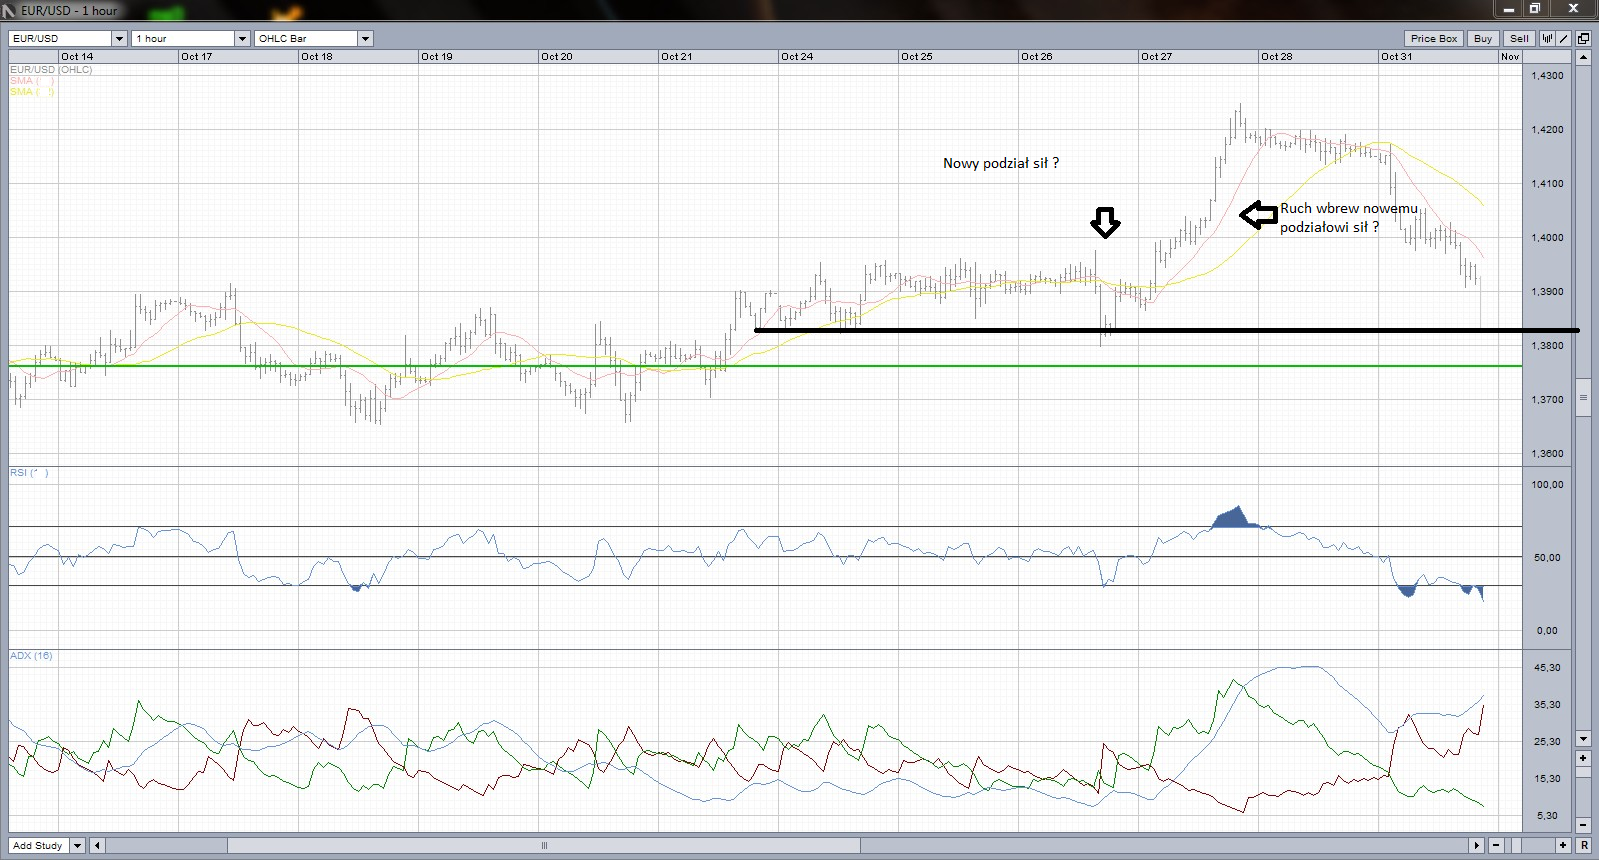
Task: Select the trend line drawing tool
Action: tap(1564, 39)
